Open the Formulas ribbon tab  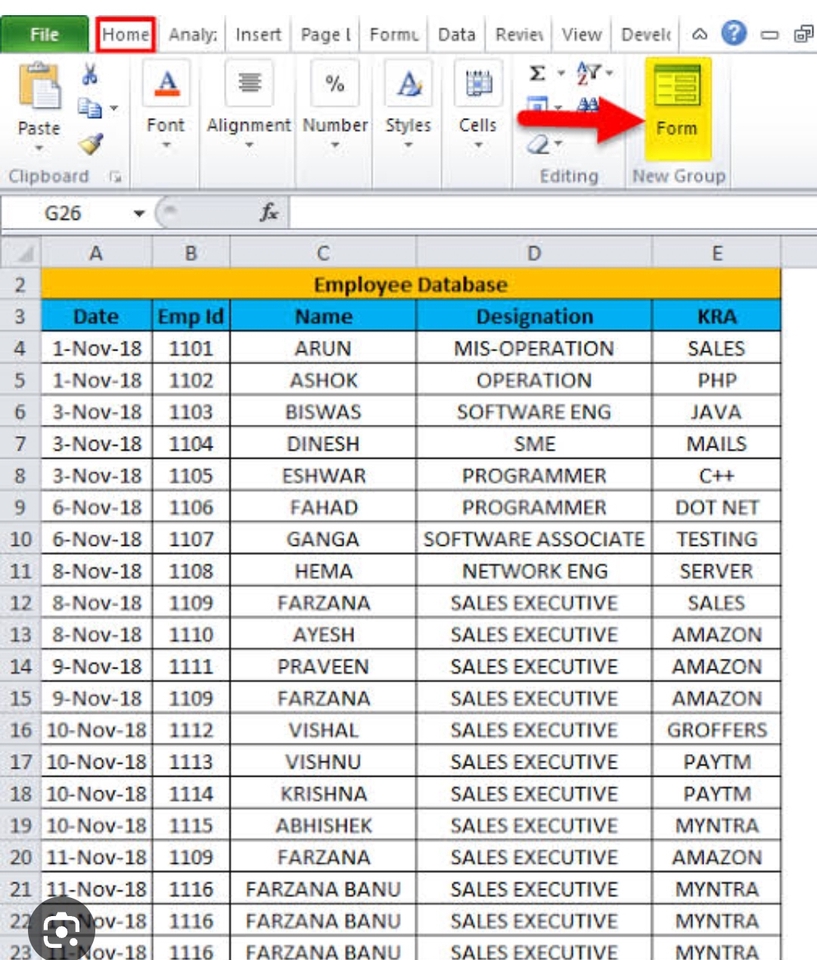tap(393, 34)
